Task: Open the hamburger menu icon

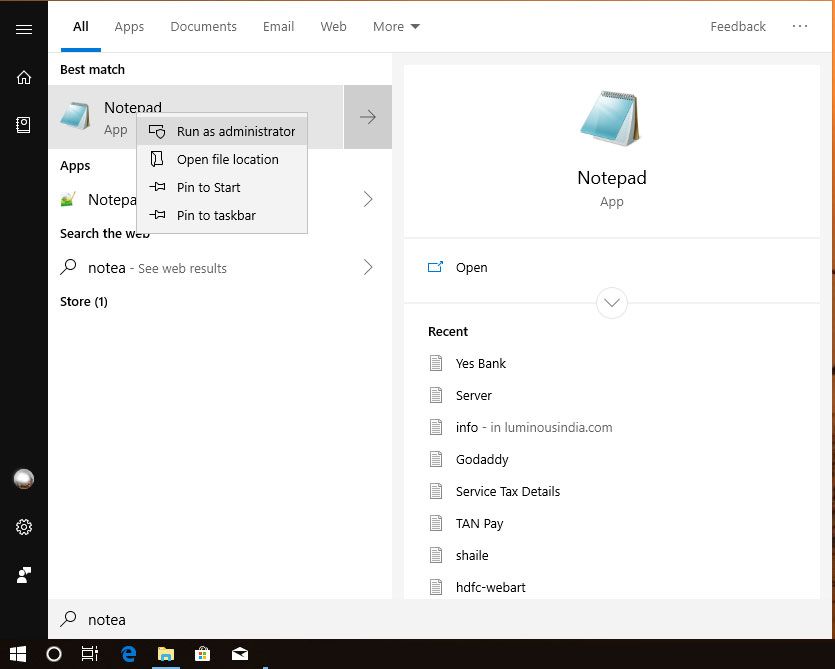Action: [23, 29]
